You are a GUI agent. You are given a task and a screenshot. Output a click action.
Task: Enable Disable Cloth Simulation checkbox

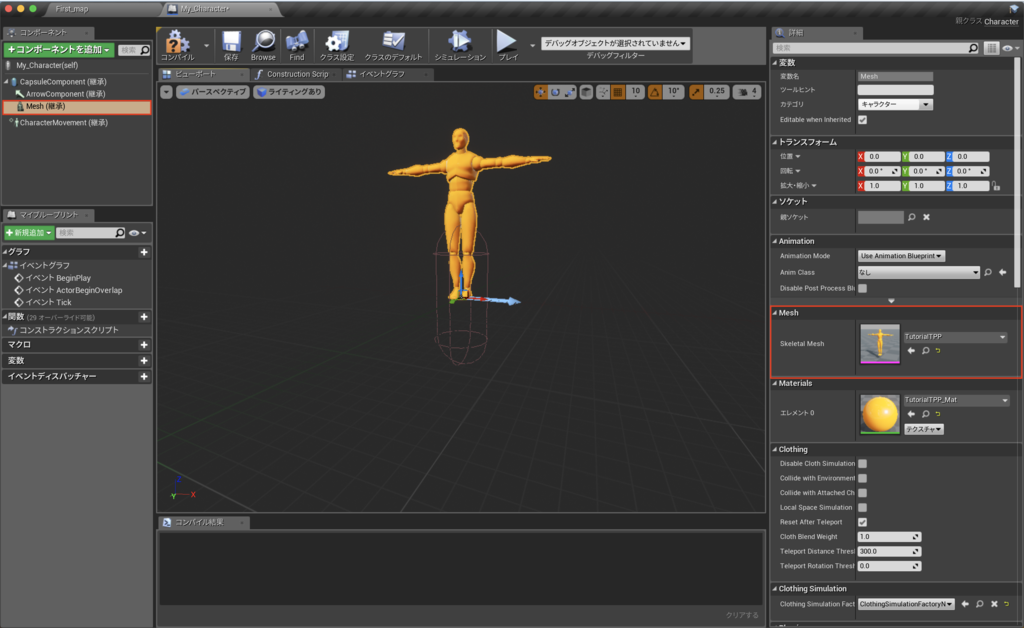(863, 463)
